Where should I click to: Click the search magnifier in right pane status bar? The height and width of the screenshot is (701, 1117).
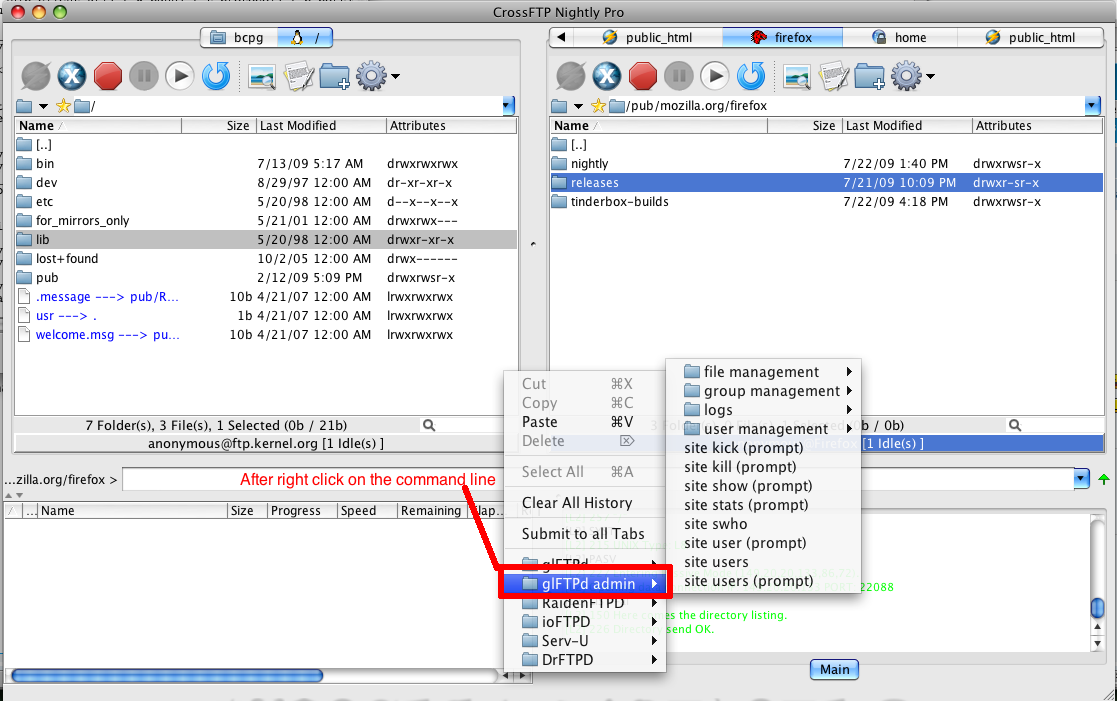[1015, 425]
